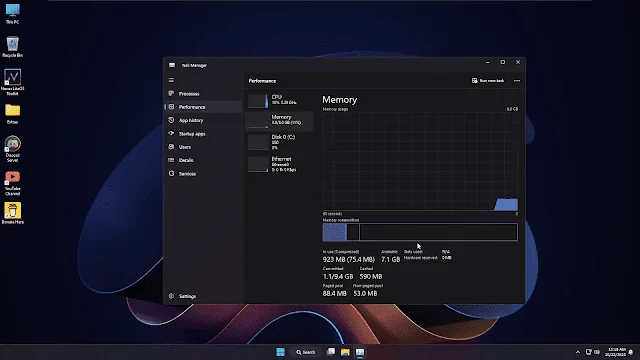Select the Recycle Bin desktop icon
Viewport: 640px width, 360px height.
point(12,47)
